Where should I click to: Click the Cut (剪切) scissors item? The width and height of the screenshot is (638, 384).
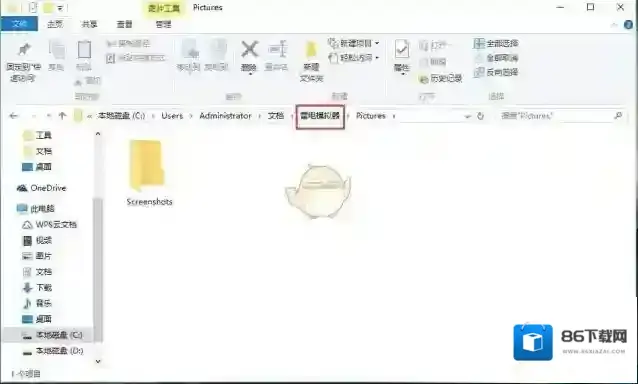tap(88, 81)
